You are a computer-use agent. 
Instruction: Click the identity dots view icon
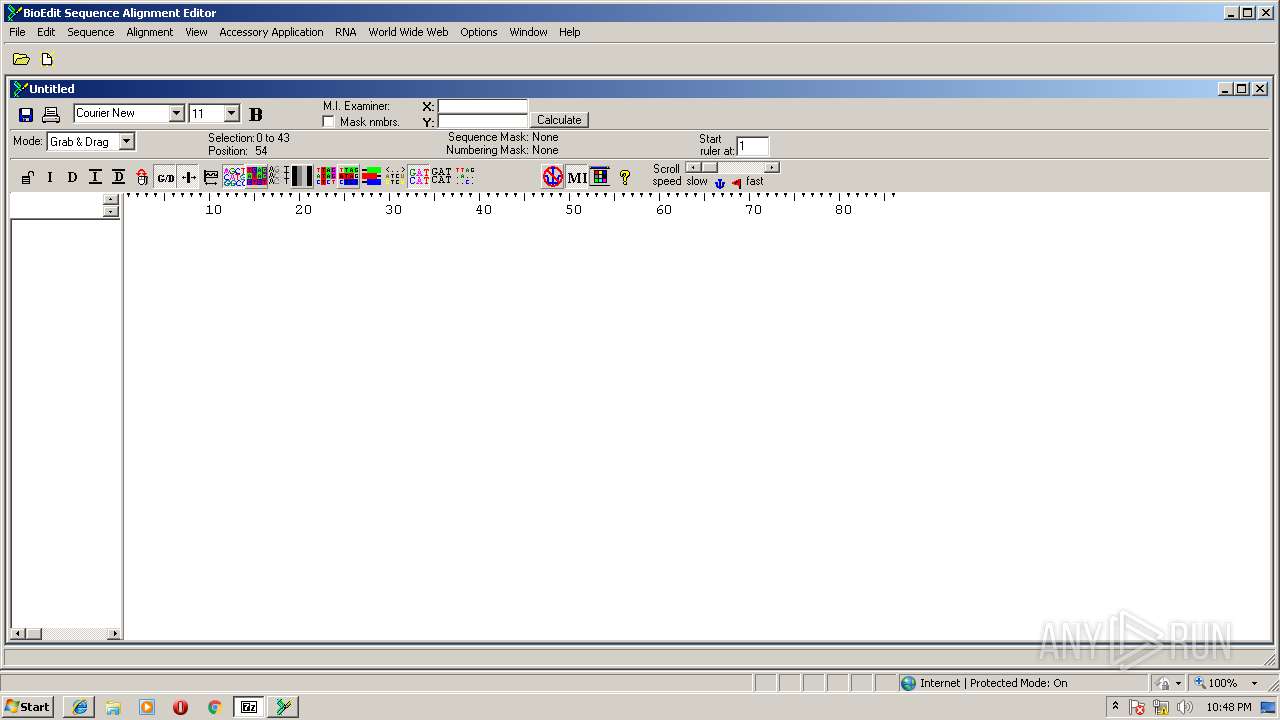tap(395, 177)
